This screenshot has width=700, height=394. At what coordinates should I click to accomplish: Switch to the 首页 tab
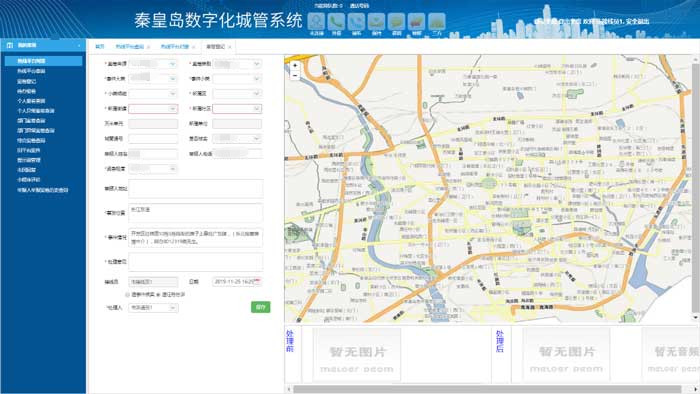tap(100, 46)
